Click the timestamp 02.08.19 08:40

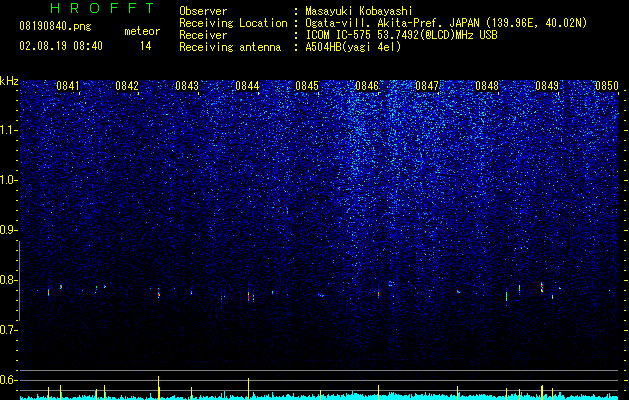coord(61,46)
